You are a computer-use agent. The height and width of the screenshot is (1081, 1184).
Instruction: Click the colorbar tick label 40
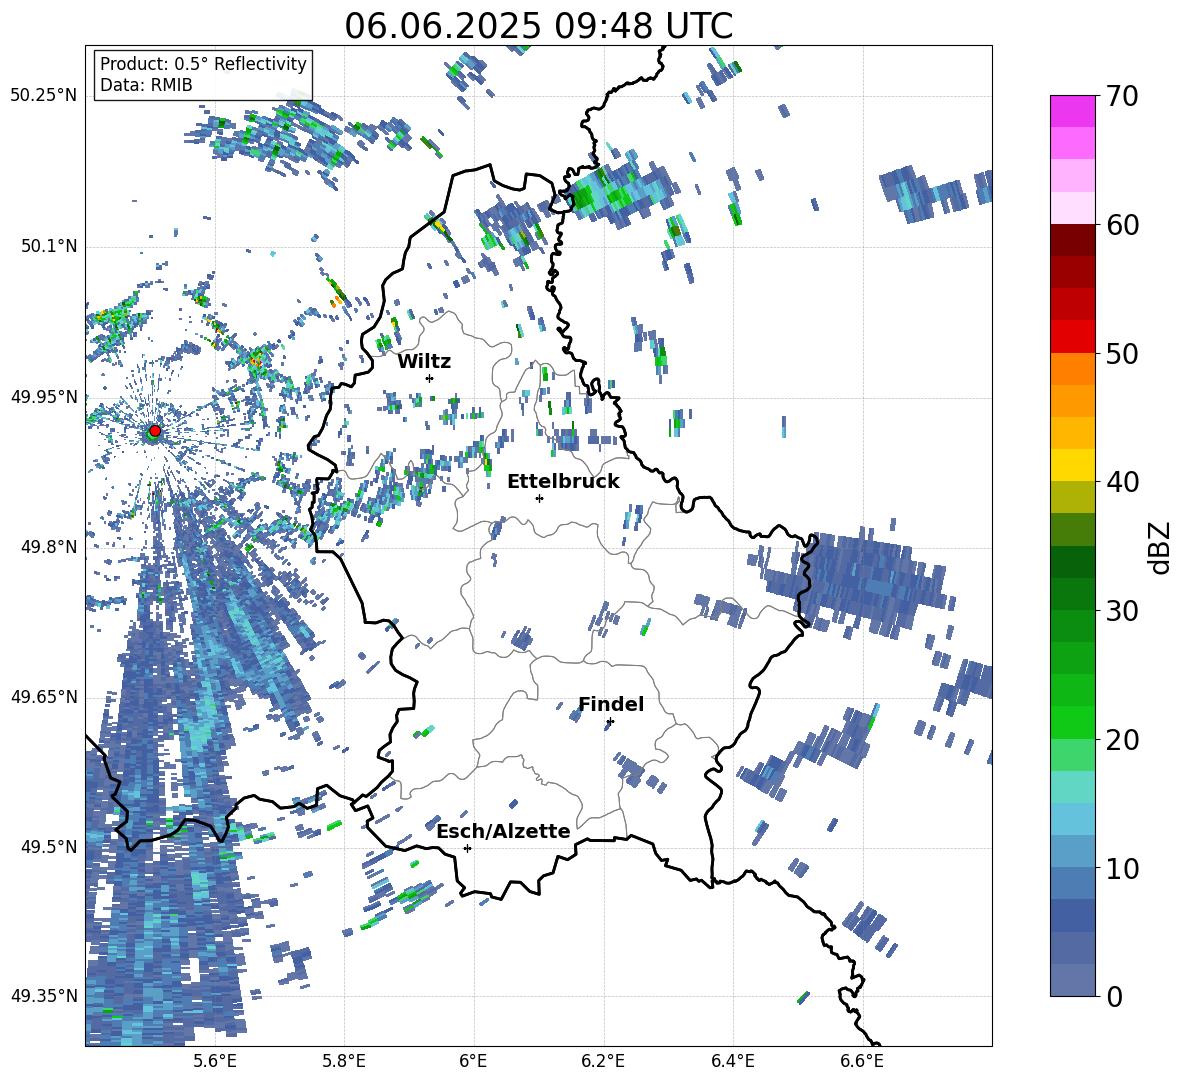1122,482
